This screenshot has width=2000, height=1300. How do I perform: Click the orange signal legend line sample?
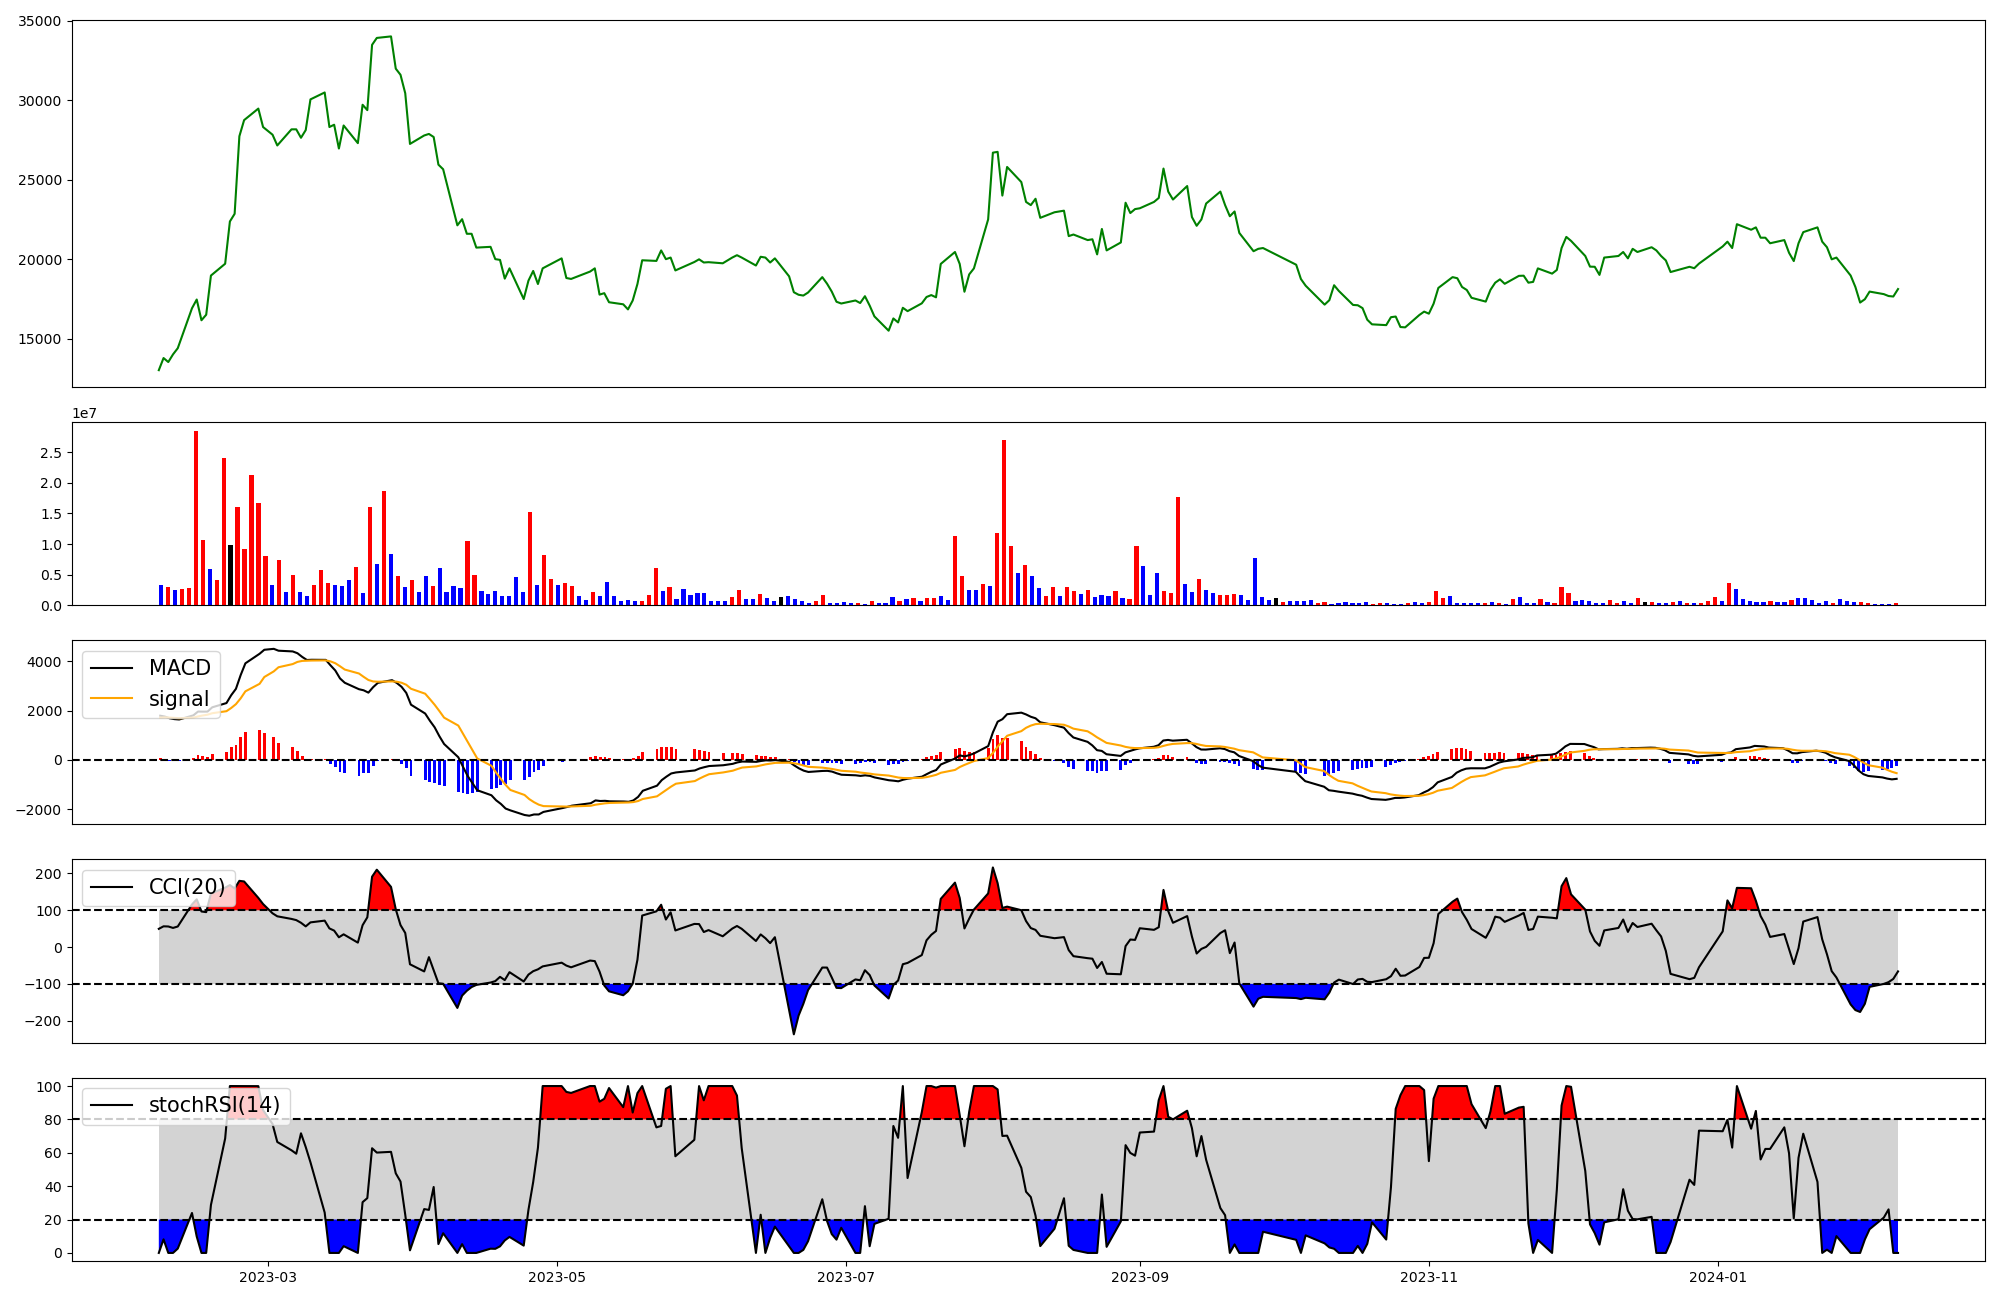pyautogui.click(x=111, y=699)
